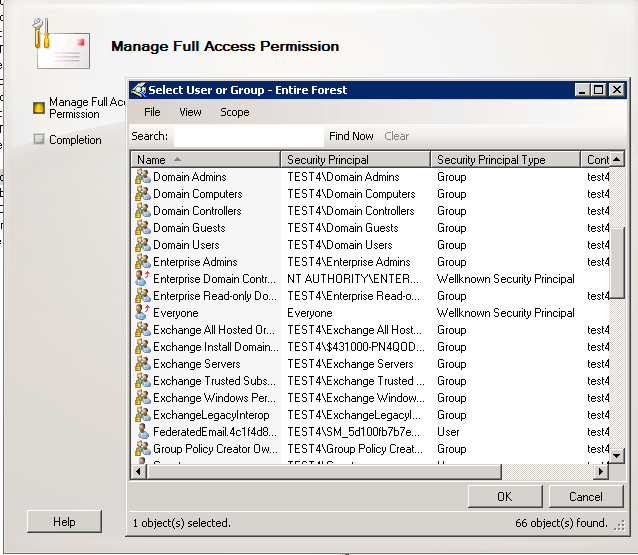
Task: Dismiss the dialog with Cancel
Action: tap(586, 496)
